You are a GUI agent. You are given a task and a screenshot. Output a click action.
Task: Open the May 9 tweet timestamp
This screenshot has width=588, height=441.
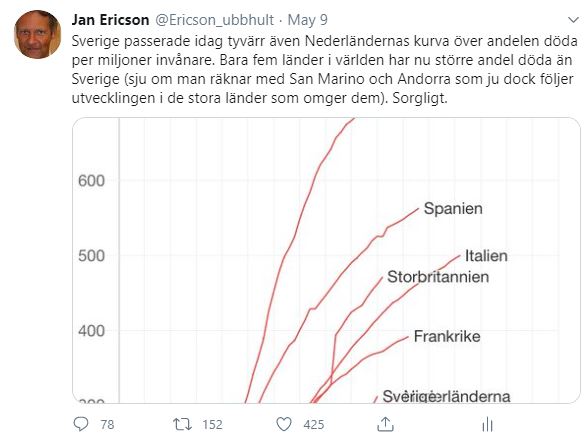[308, 20]
